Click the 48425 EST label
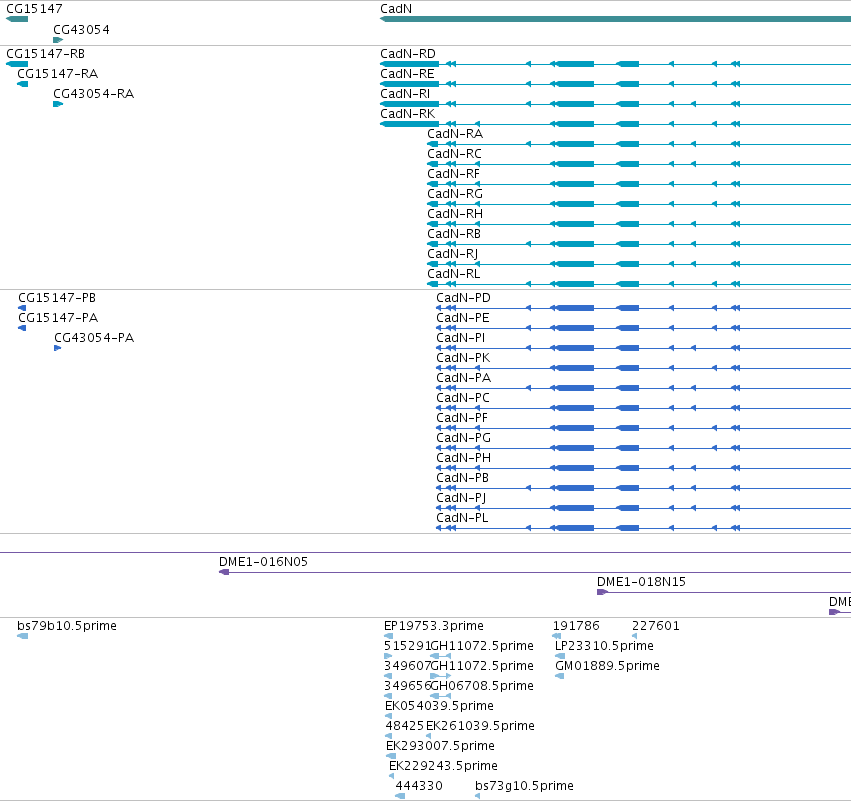851x801 pixels. 404,726
